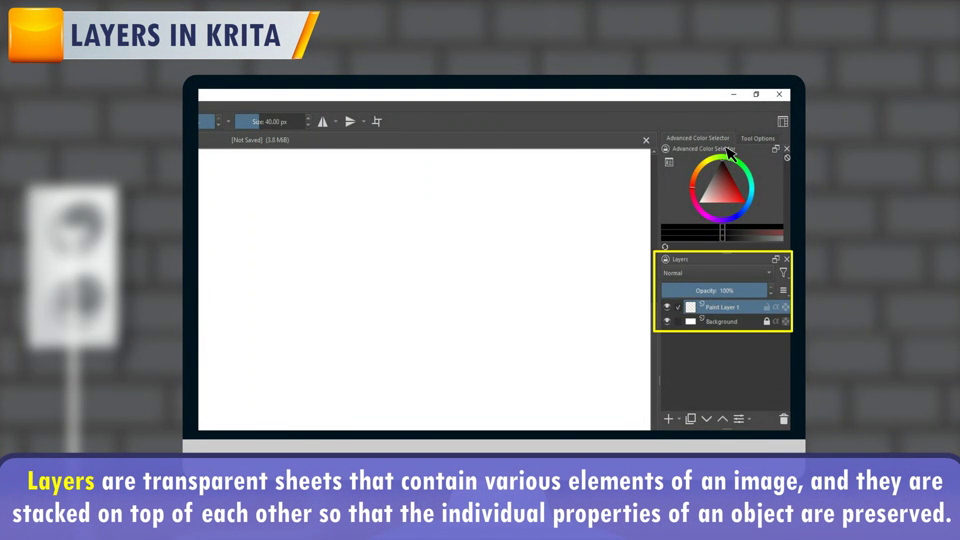Click the checkmark box of Paint Layer 1
960x540 pixels.
click(678, 307)
